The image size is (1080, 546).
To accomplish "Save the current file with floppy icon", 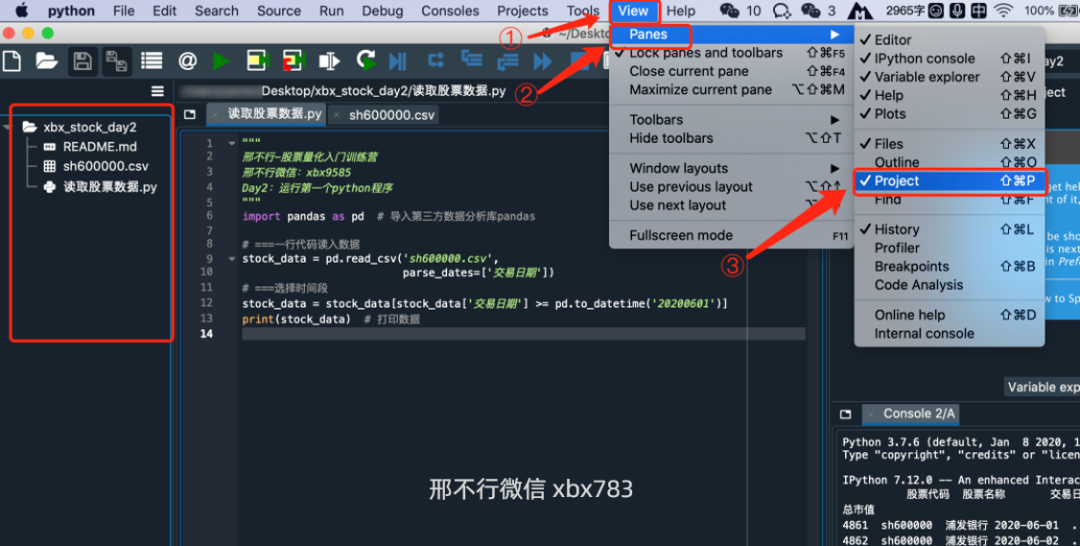I will pyautogui.click(x=82, y=61).
